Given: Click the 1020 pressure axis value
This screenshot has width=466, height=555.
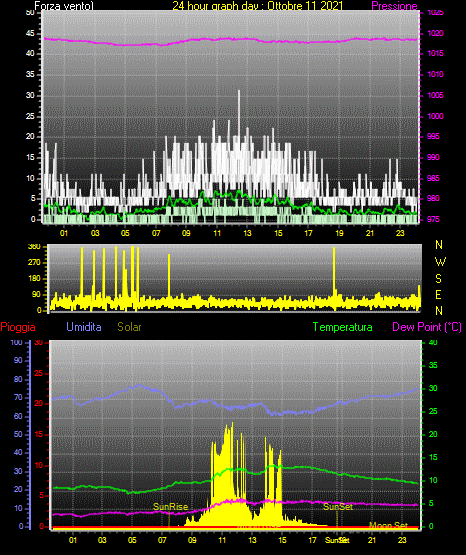Looking at the screenshot, I should pos(435,33).
